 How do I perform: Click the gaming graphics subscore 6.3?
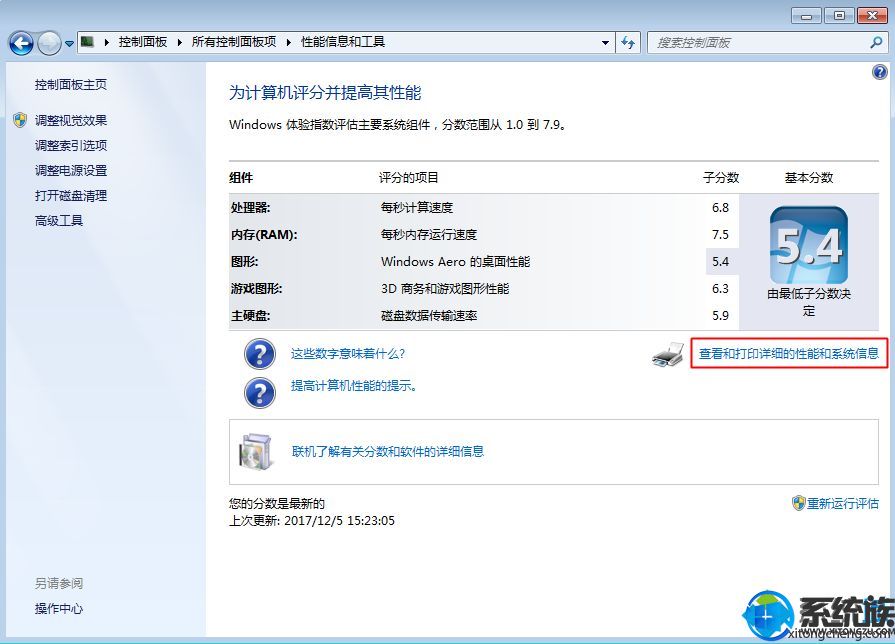point(720,289)
